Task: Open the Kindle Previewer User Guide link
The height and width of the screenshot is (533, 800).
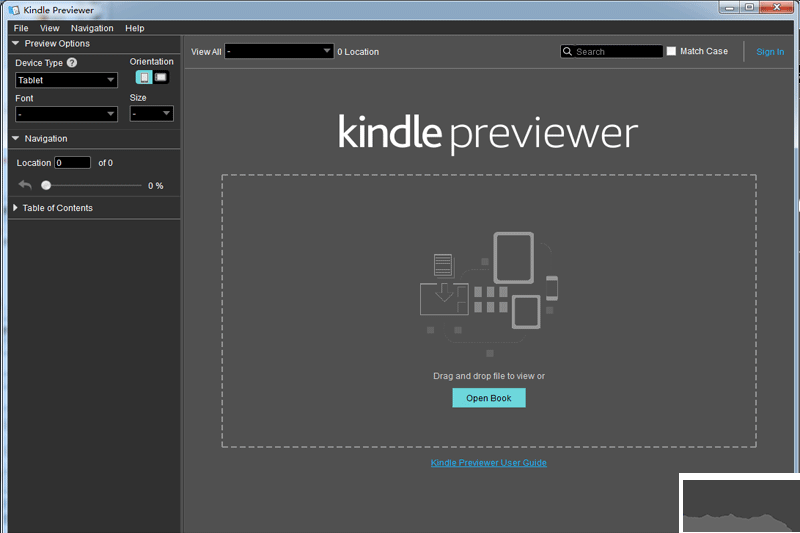Action: (x=489, y=463)
